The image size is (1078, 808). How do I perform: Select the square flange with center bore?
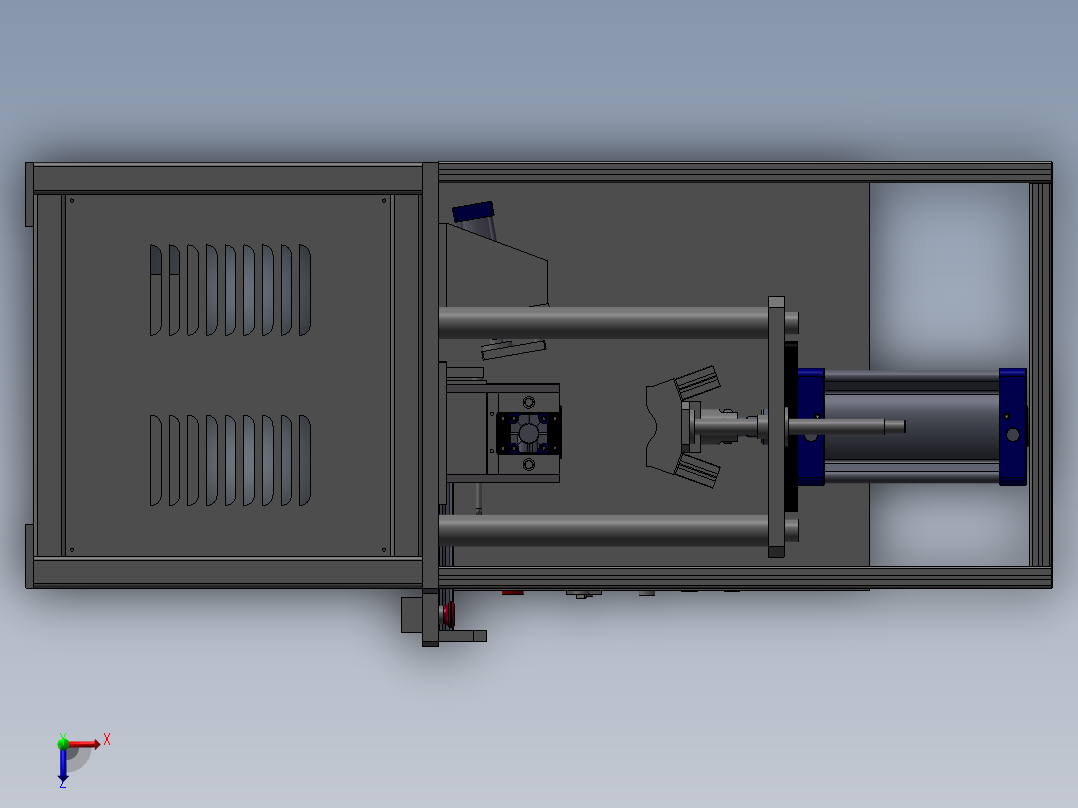pyautogui.click(x=528, y=433)
